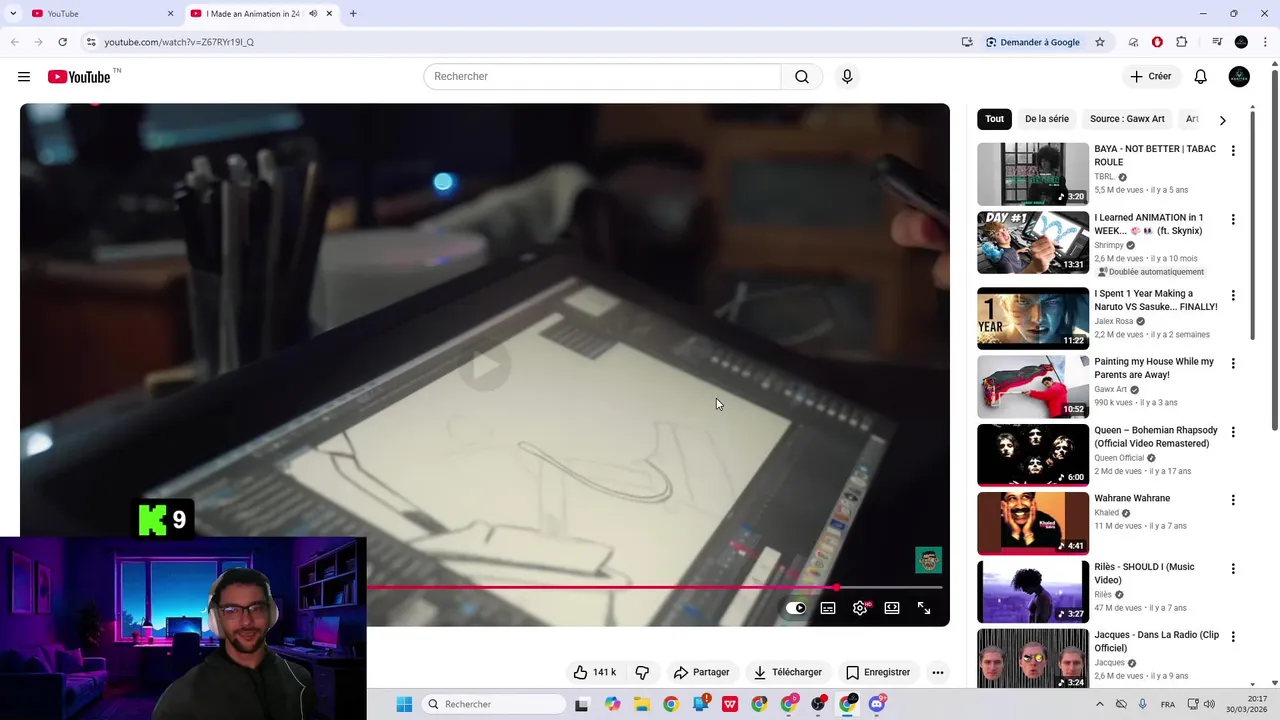View site information icon in address bar
Screen dimensions: 1280x720
[x=91, y=42]
